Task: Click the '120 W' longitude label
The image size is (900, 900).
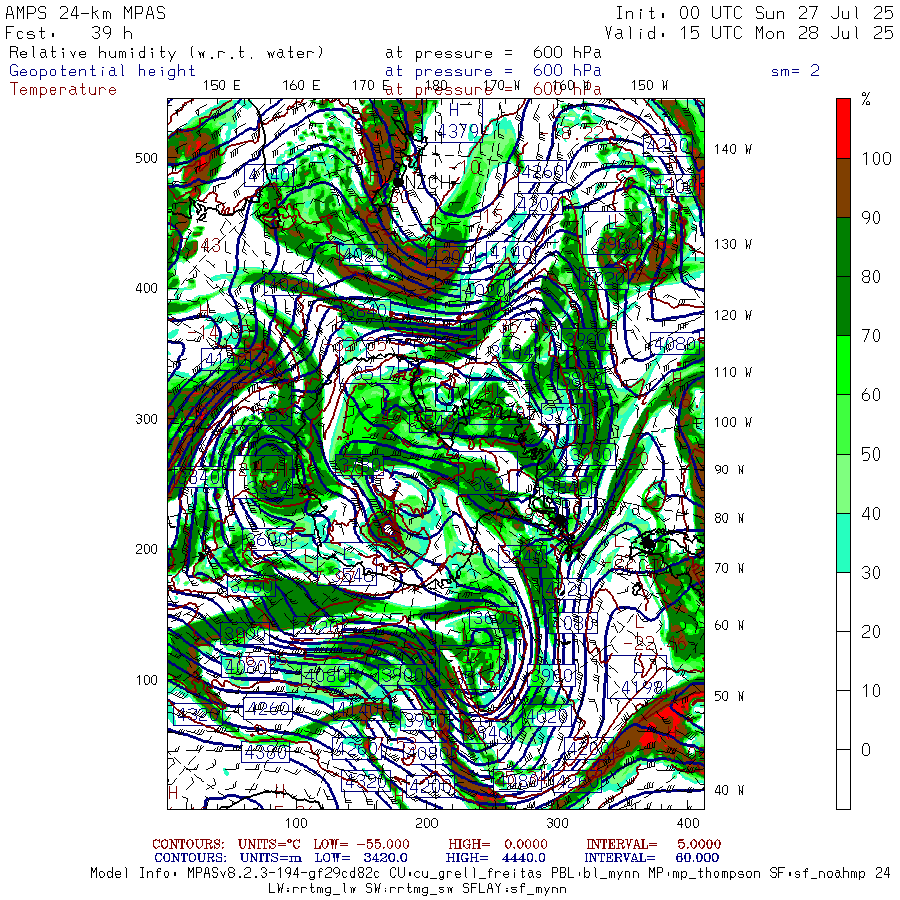Action: tap(732, 315)
